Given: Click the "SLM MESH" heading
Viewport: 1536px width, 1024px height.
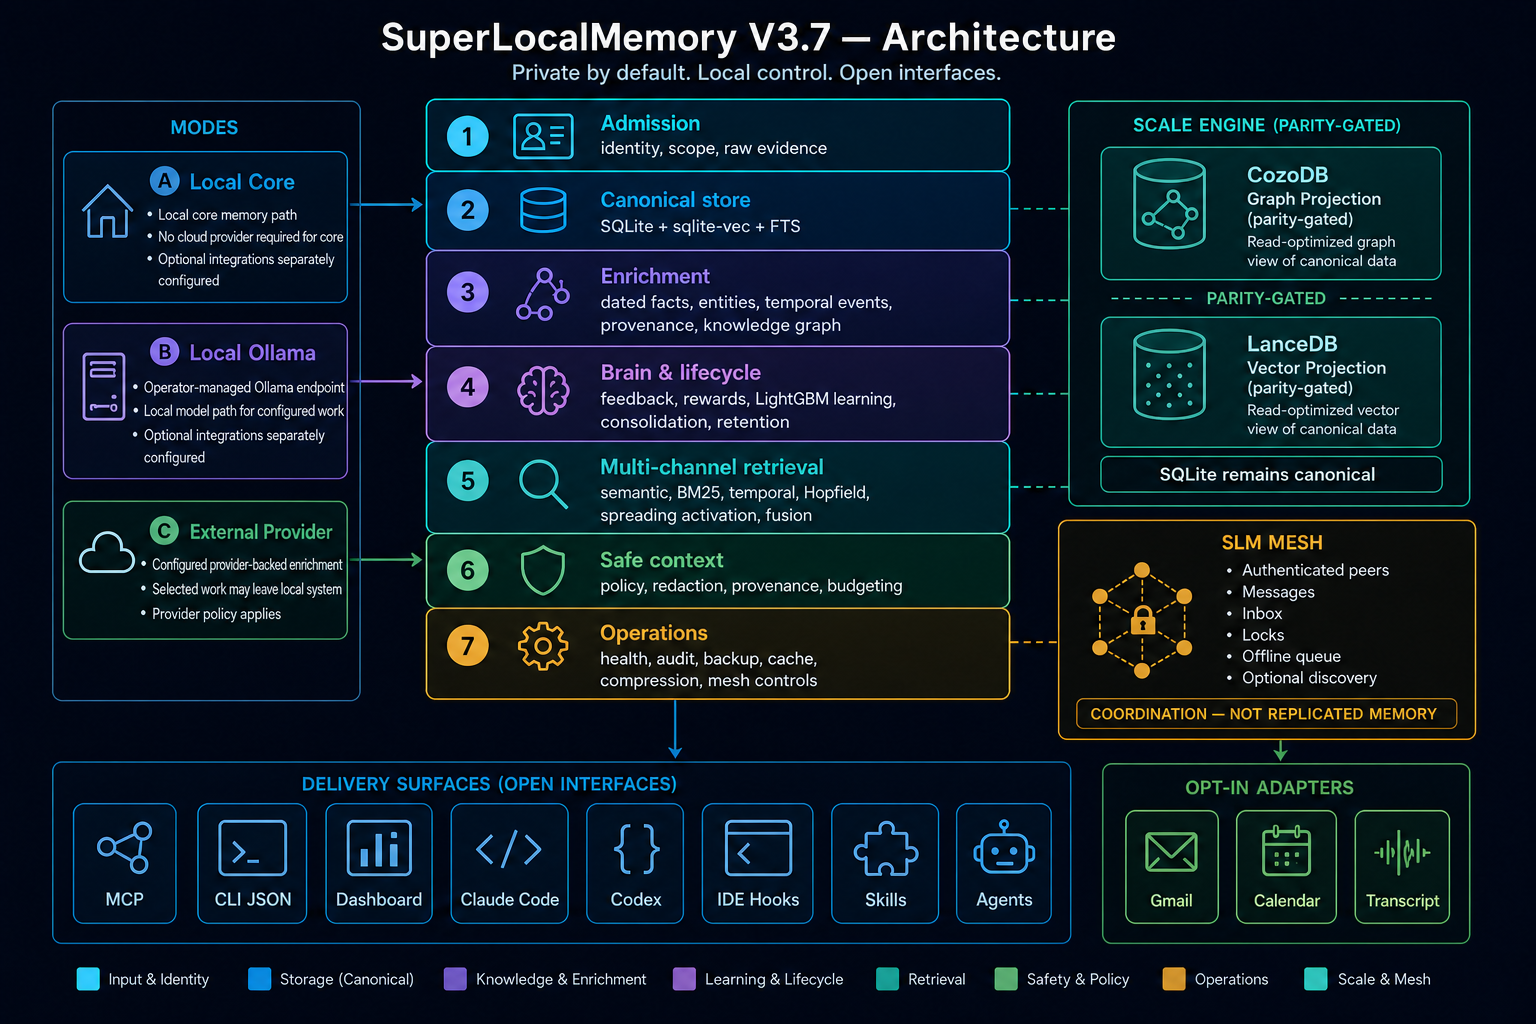Looking at the screenshot, I should click(x=1272, y=543).
